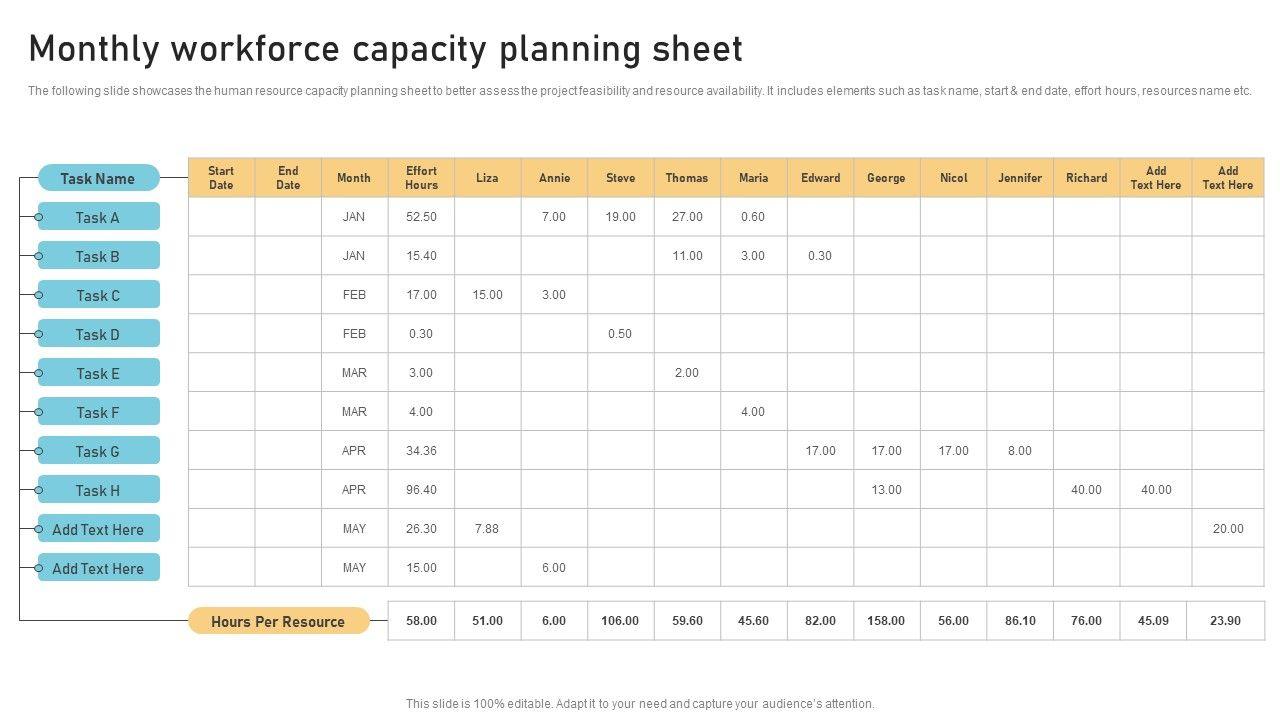Select the Task A label
Image resolution: width=1280 pixels, height=720 pixels.
click(98, 218)
